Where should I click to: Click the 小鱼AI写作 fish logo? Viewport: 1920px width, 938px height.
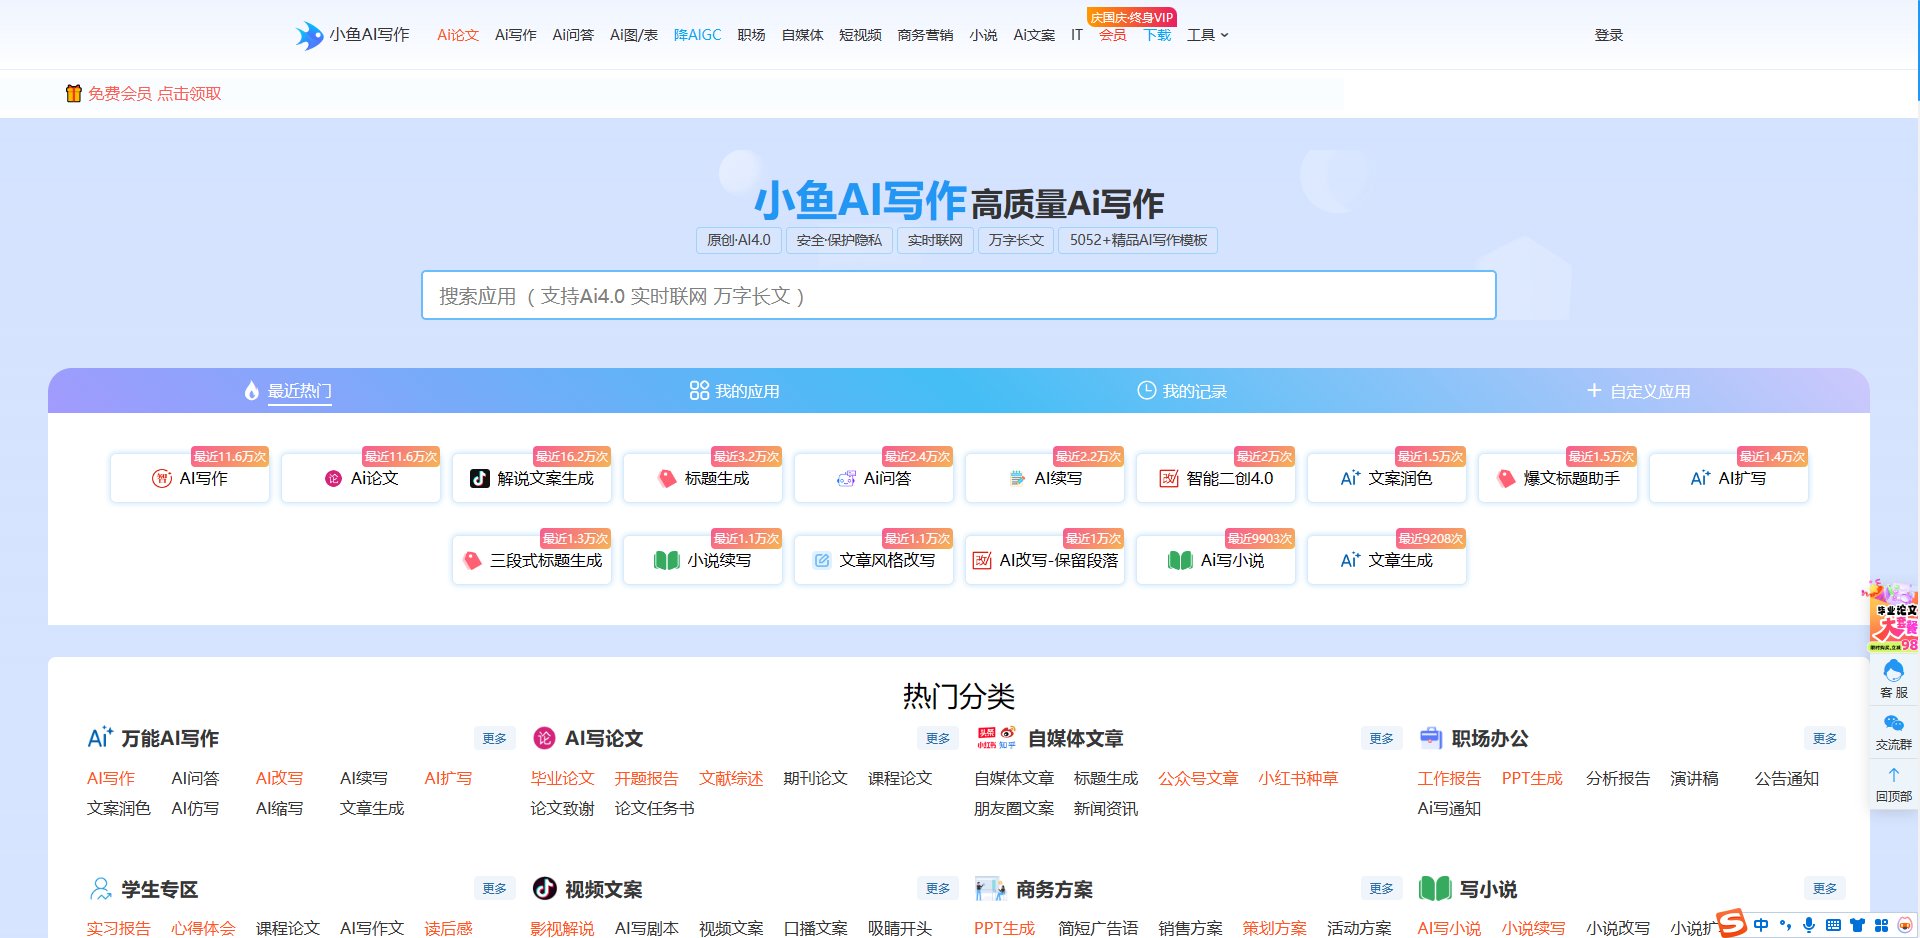tap(309, 35)
